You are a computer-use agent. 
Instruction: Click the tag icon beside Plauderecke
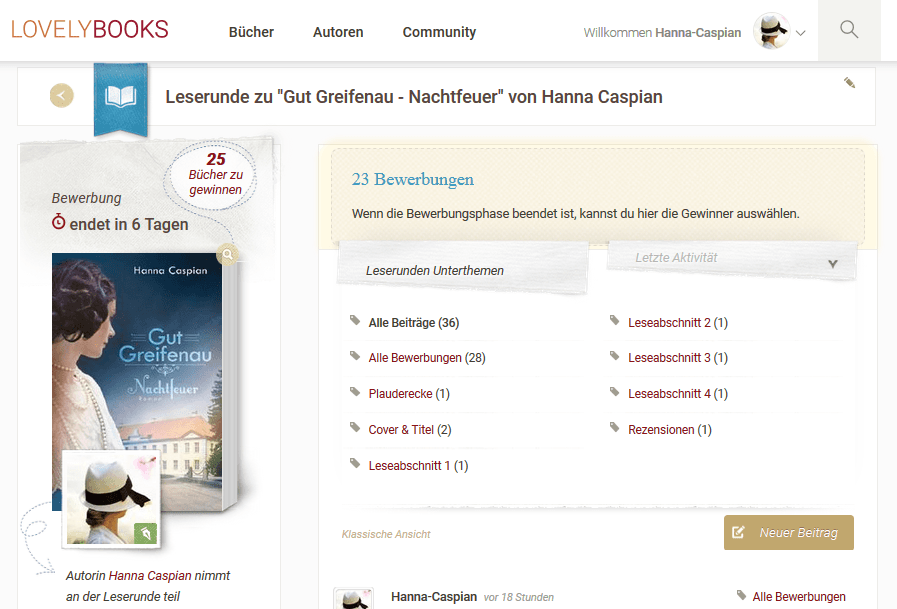[x=355, y=392]
